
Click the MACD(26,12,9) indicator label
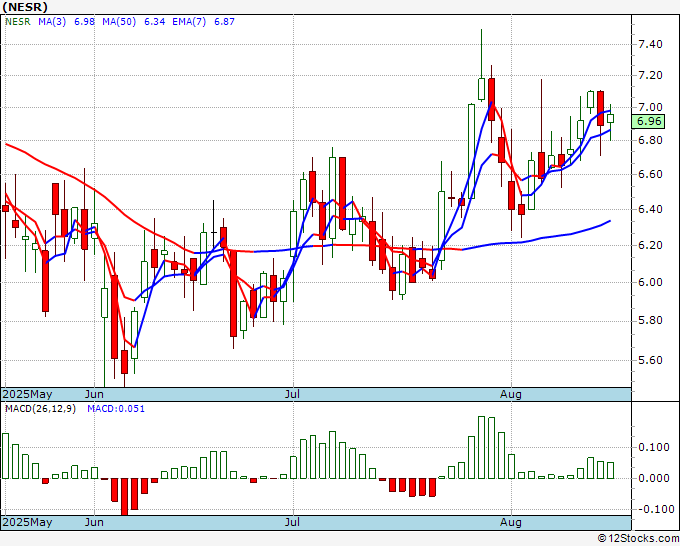tap(40, 409)
